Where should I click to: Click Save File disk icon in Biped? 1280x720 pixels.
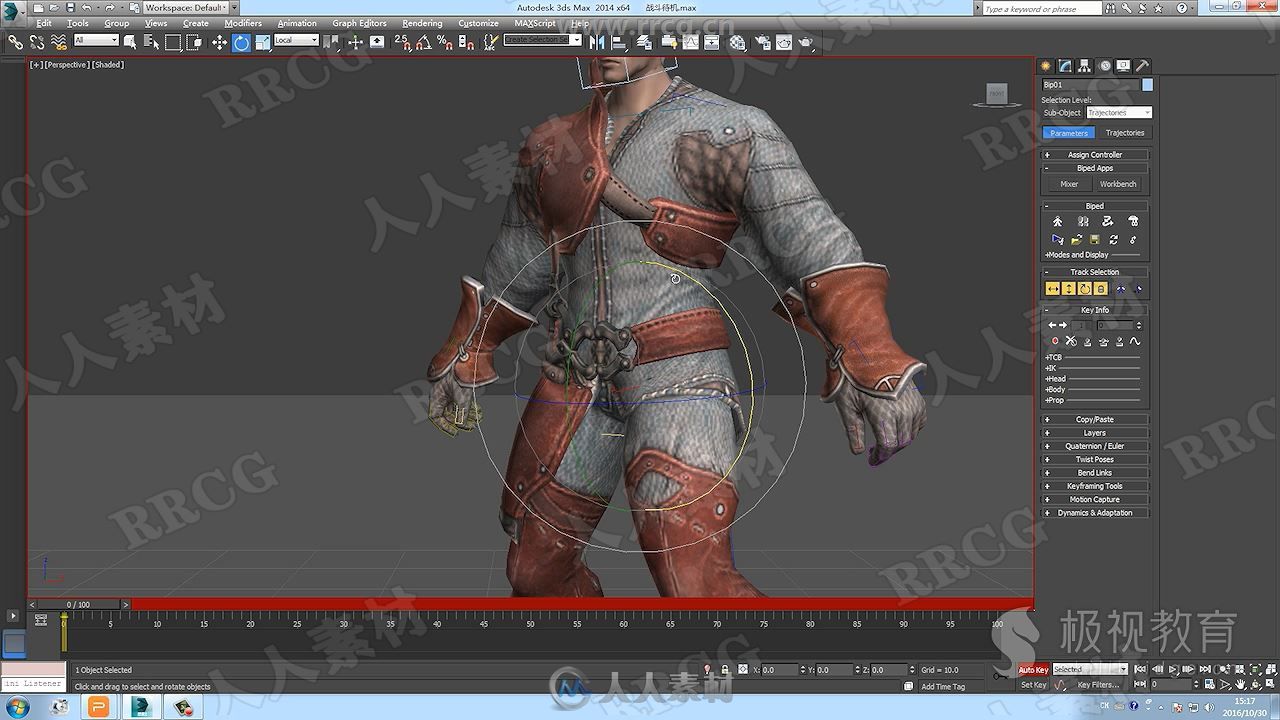click(1095, 240)
